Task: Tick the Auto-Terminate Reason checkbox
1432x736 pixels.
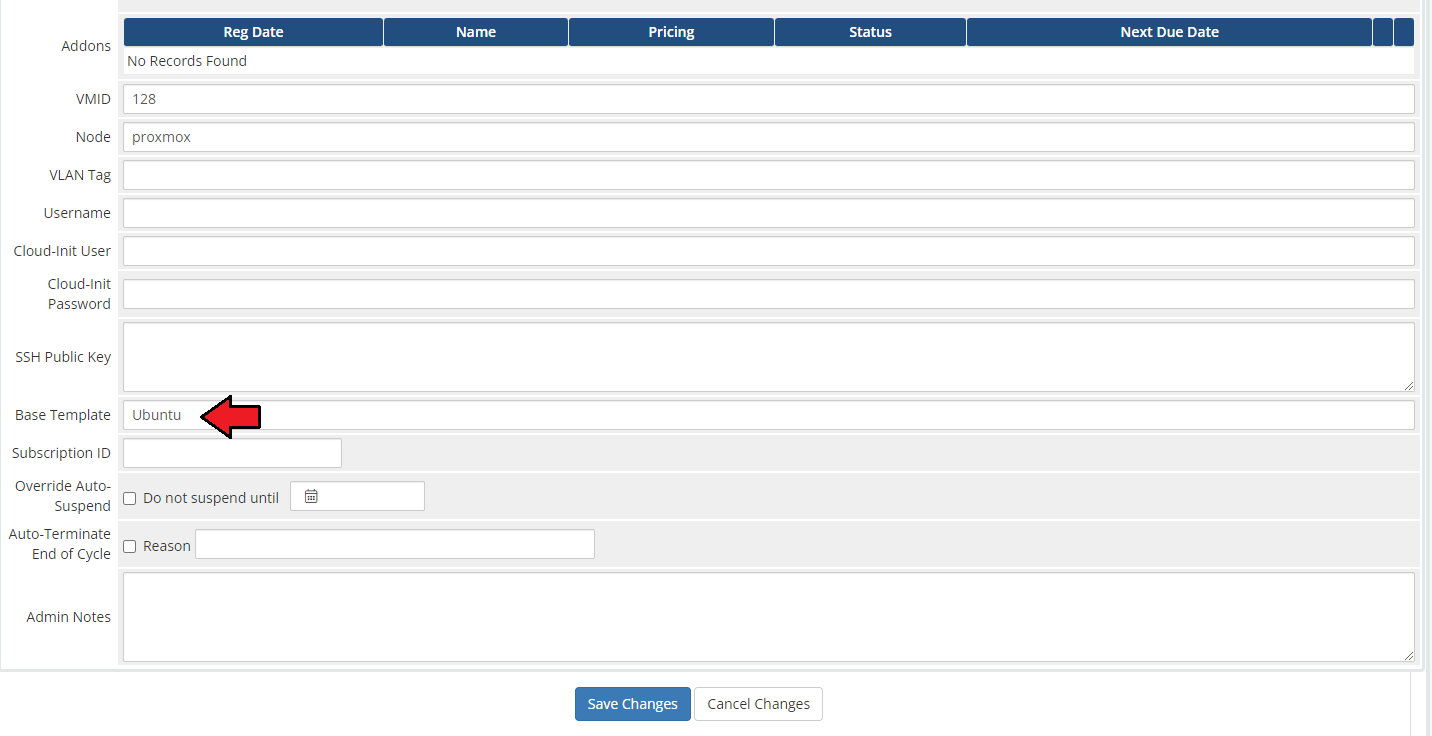Action: click(x=129, y=546)
